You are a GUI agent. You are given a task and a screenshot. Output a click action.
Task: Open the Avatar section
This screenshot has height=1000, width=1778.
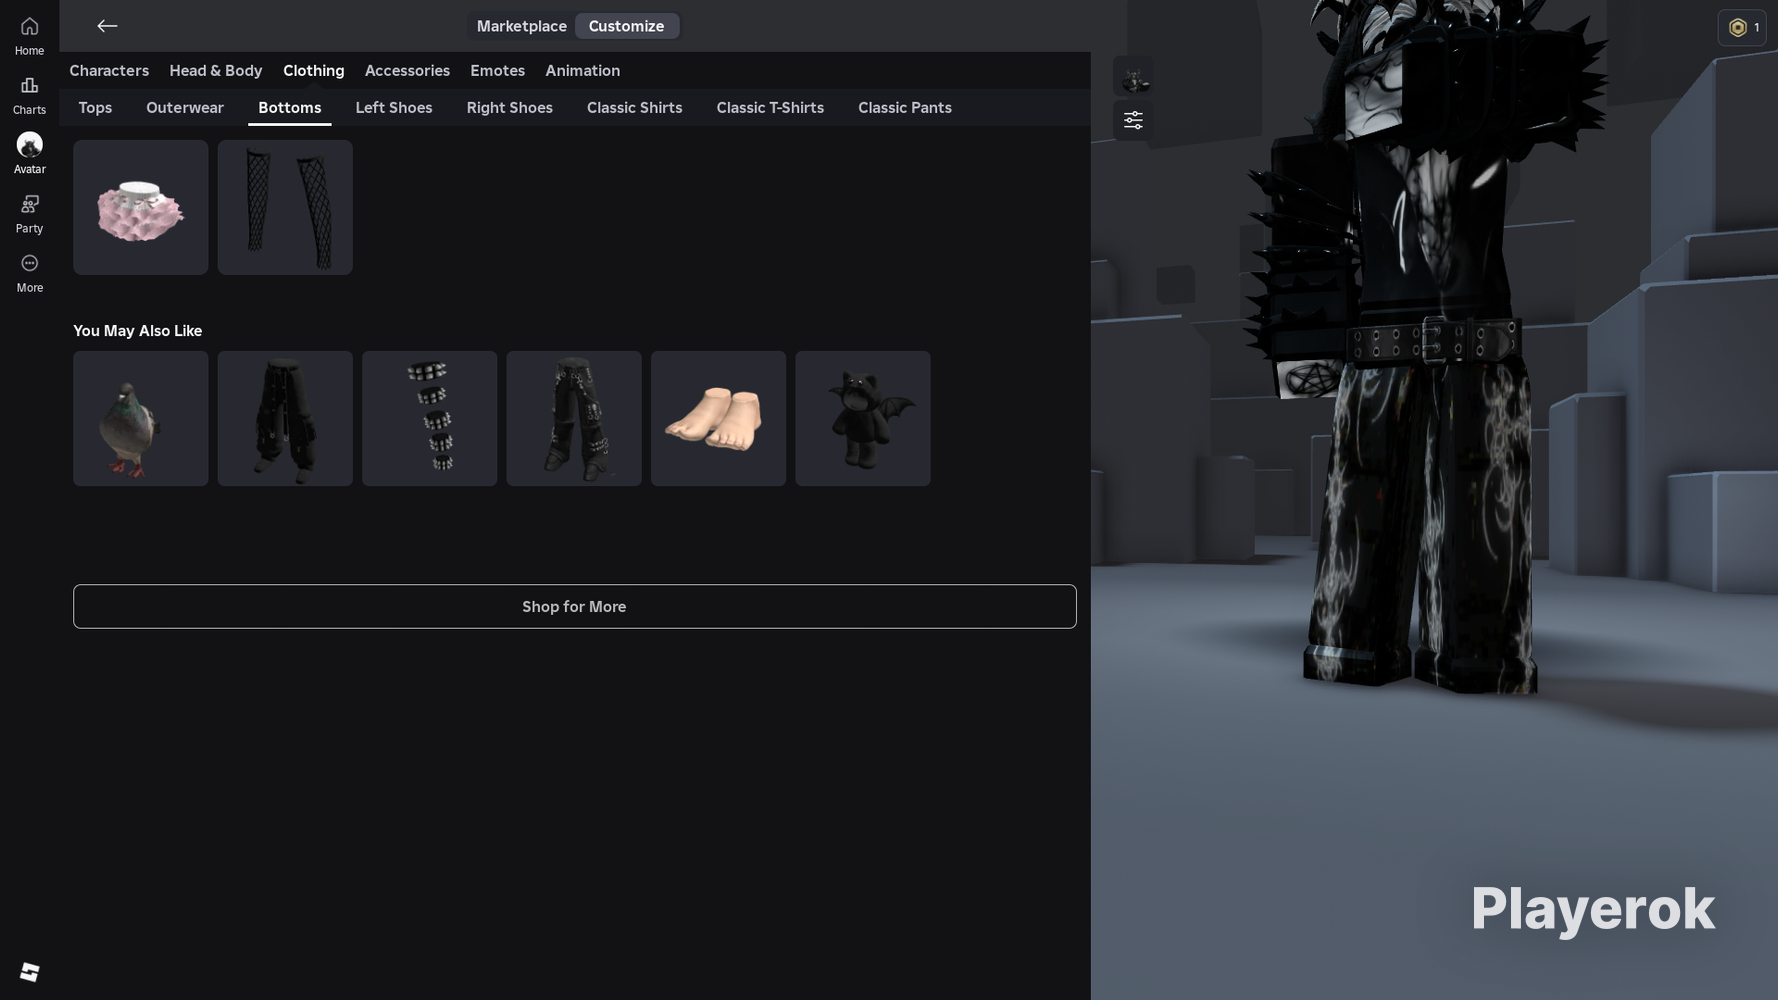point(29,154)
